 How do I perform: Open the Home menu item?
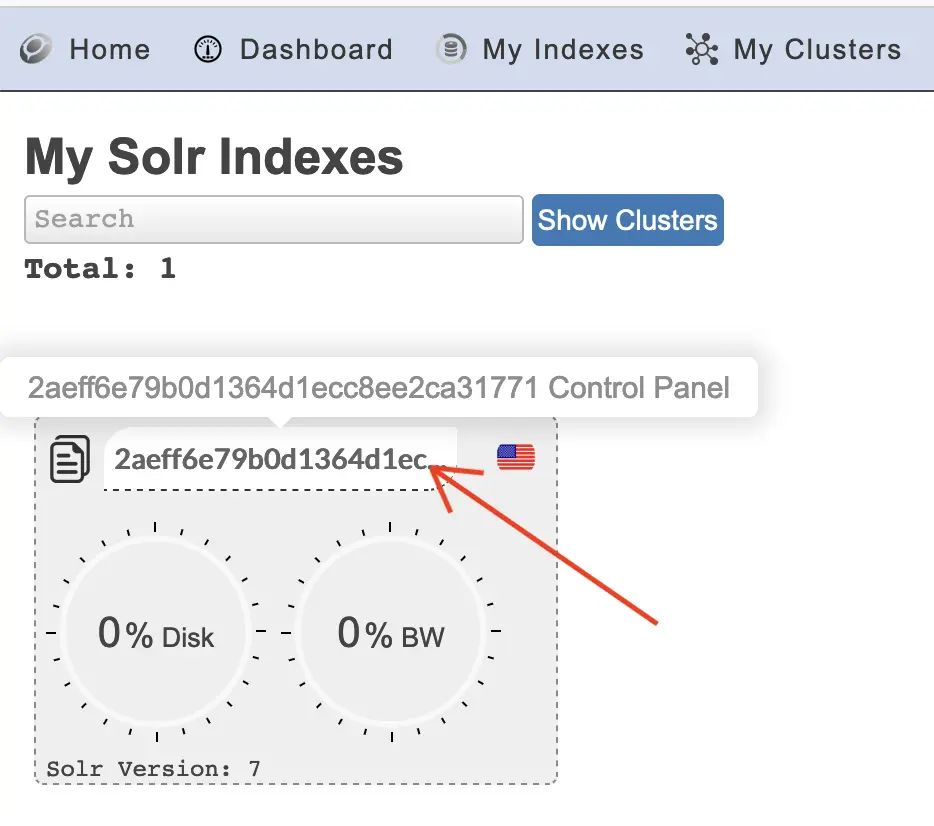click(109, 49)
